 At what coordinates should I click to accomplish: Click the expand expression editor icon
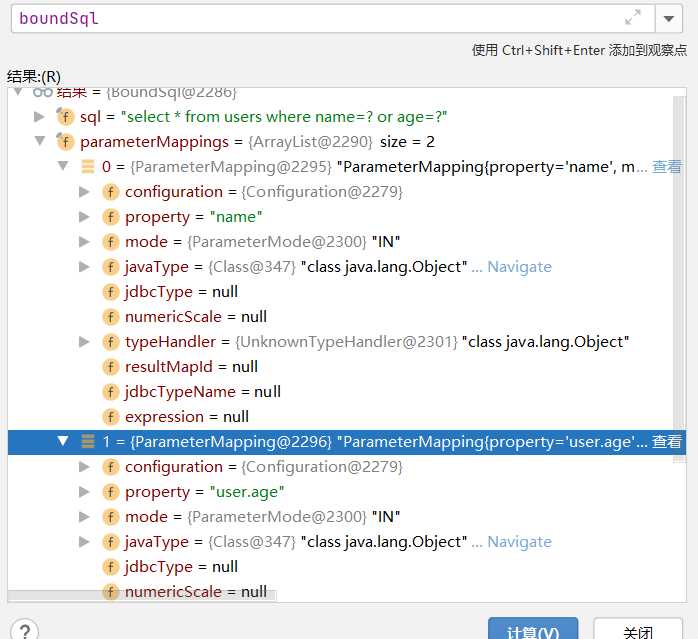633,17
